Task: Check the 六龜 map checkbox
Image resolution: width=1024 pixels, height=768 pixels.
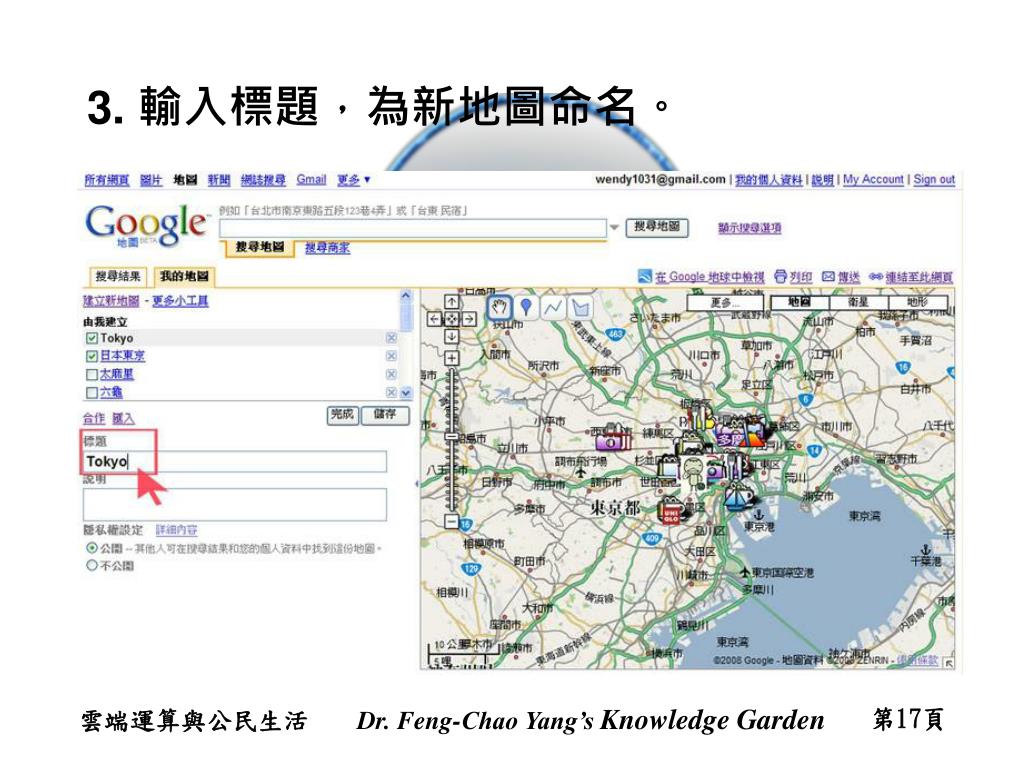Action: point(91,392)
